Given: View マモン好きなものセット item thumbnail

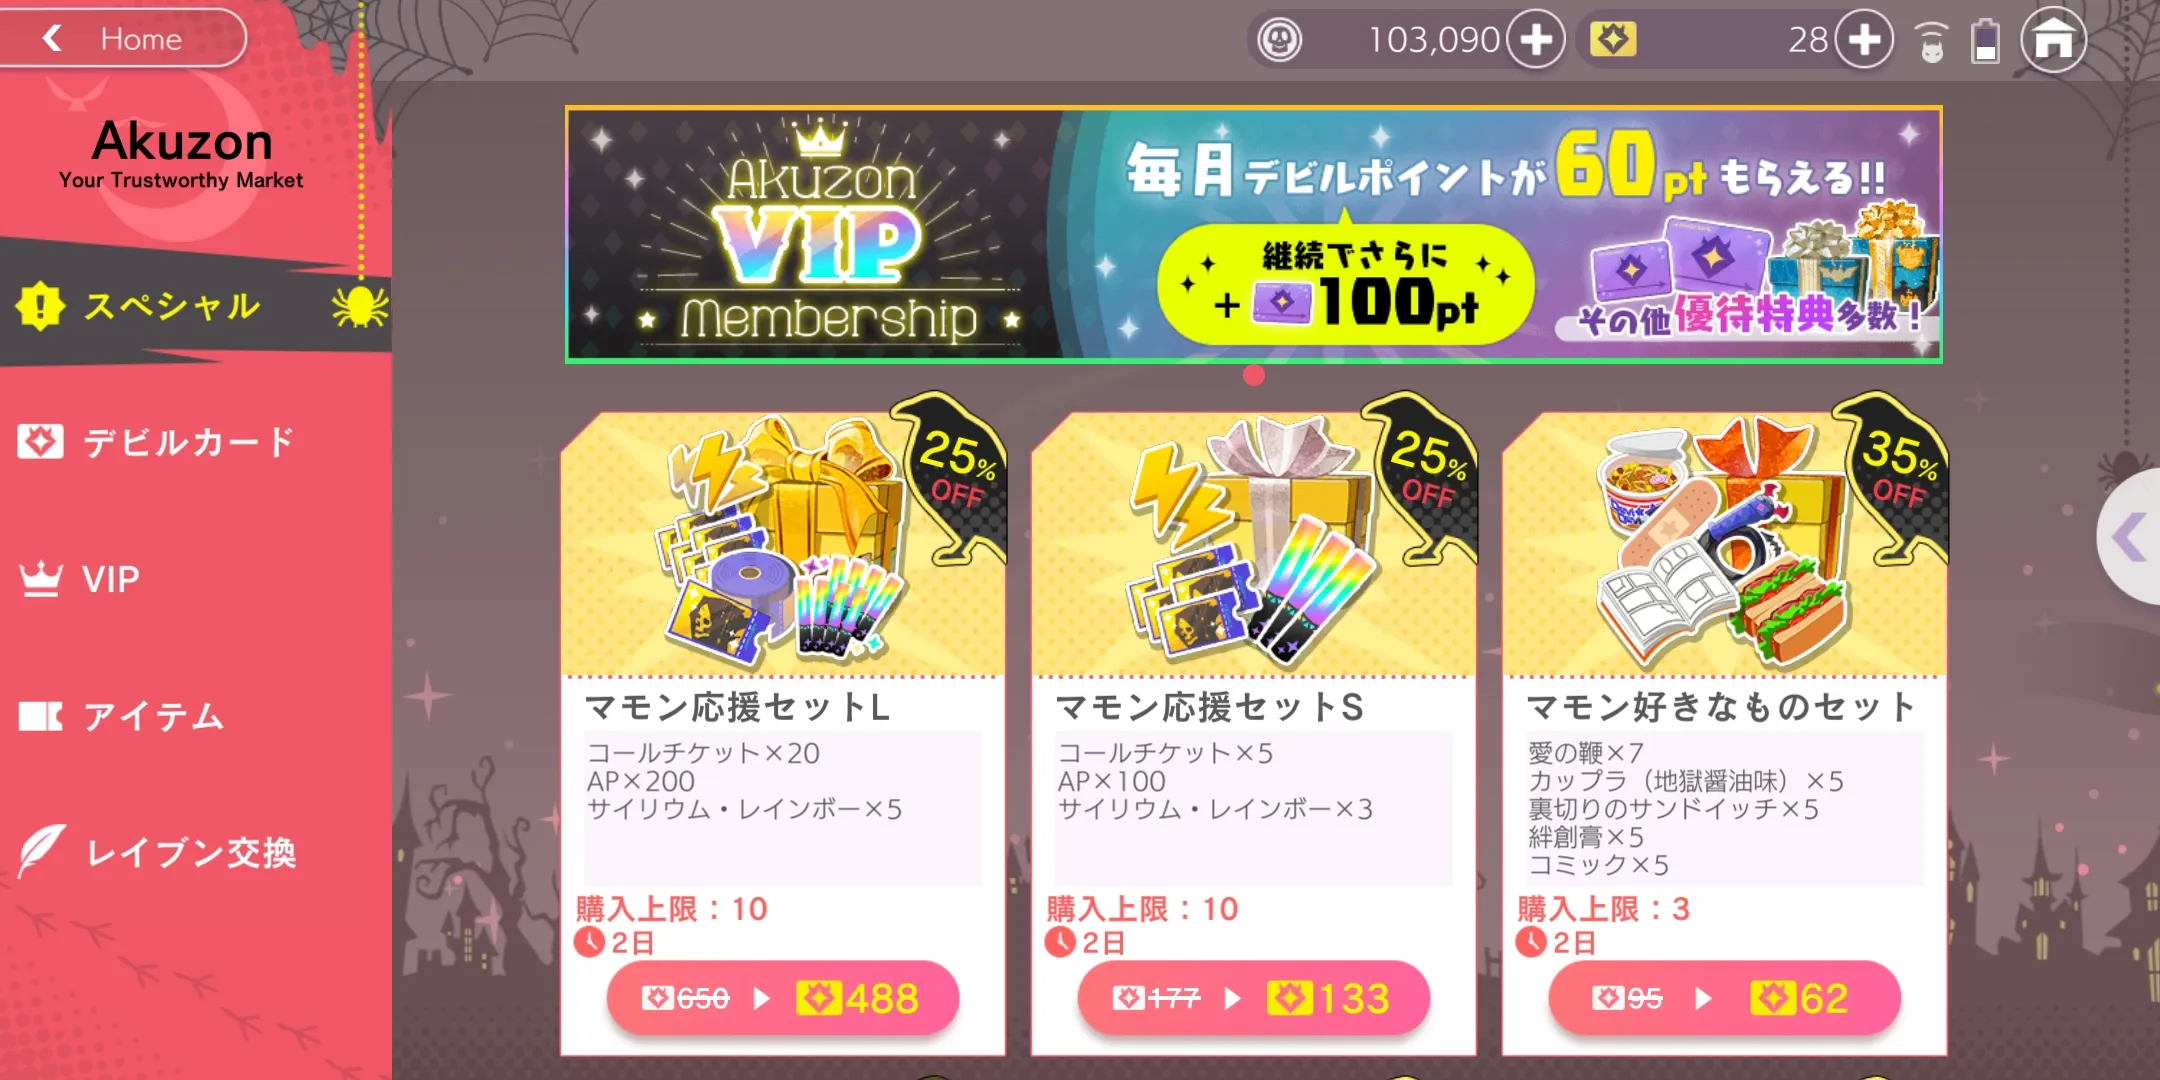Looking at the screenshot, I should pyautogui.click(x=1724, y=545).
